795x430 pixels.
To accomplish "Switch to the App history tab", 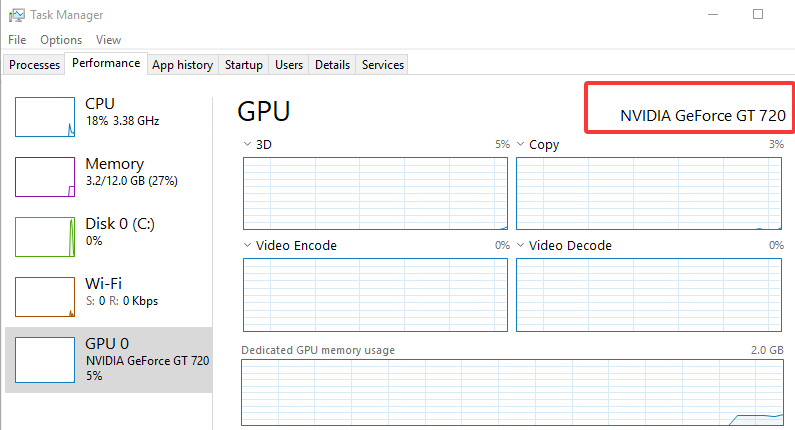I will 183,65.
